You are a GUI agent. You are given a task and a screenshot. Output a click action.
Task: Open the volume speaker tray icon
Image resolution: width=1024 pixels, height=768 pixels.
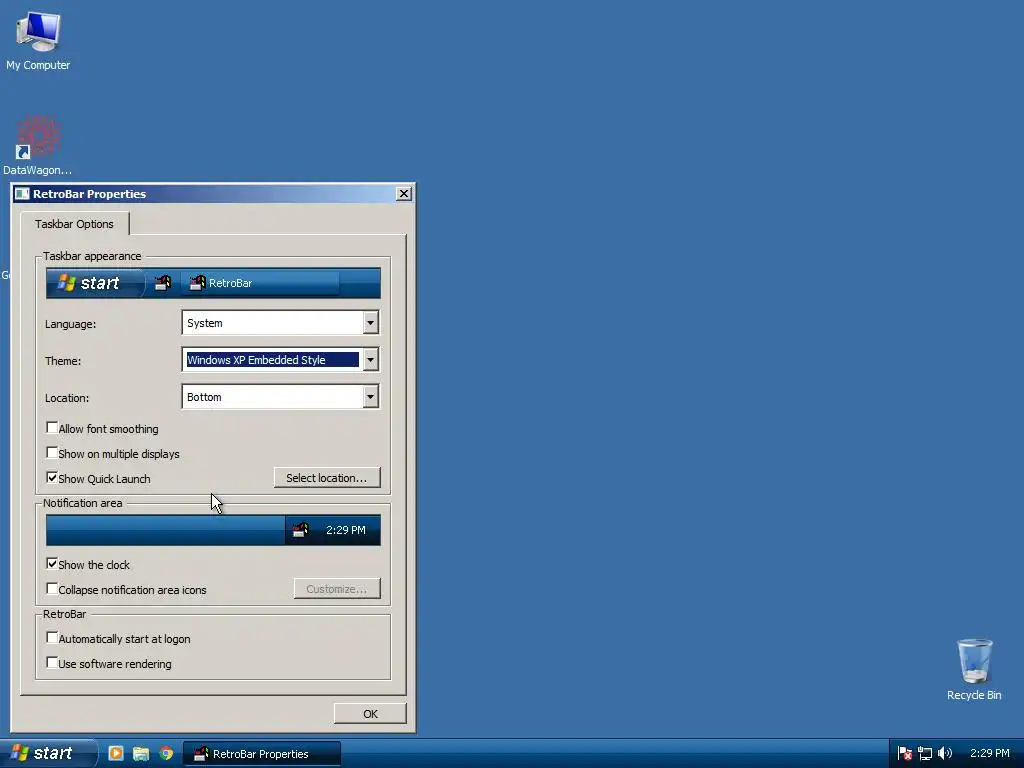point(944,753)
